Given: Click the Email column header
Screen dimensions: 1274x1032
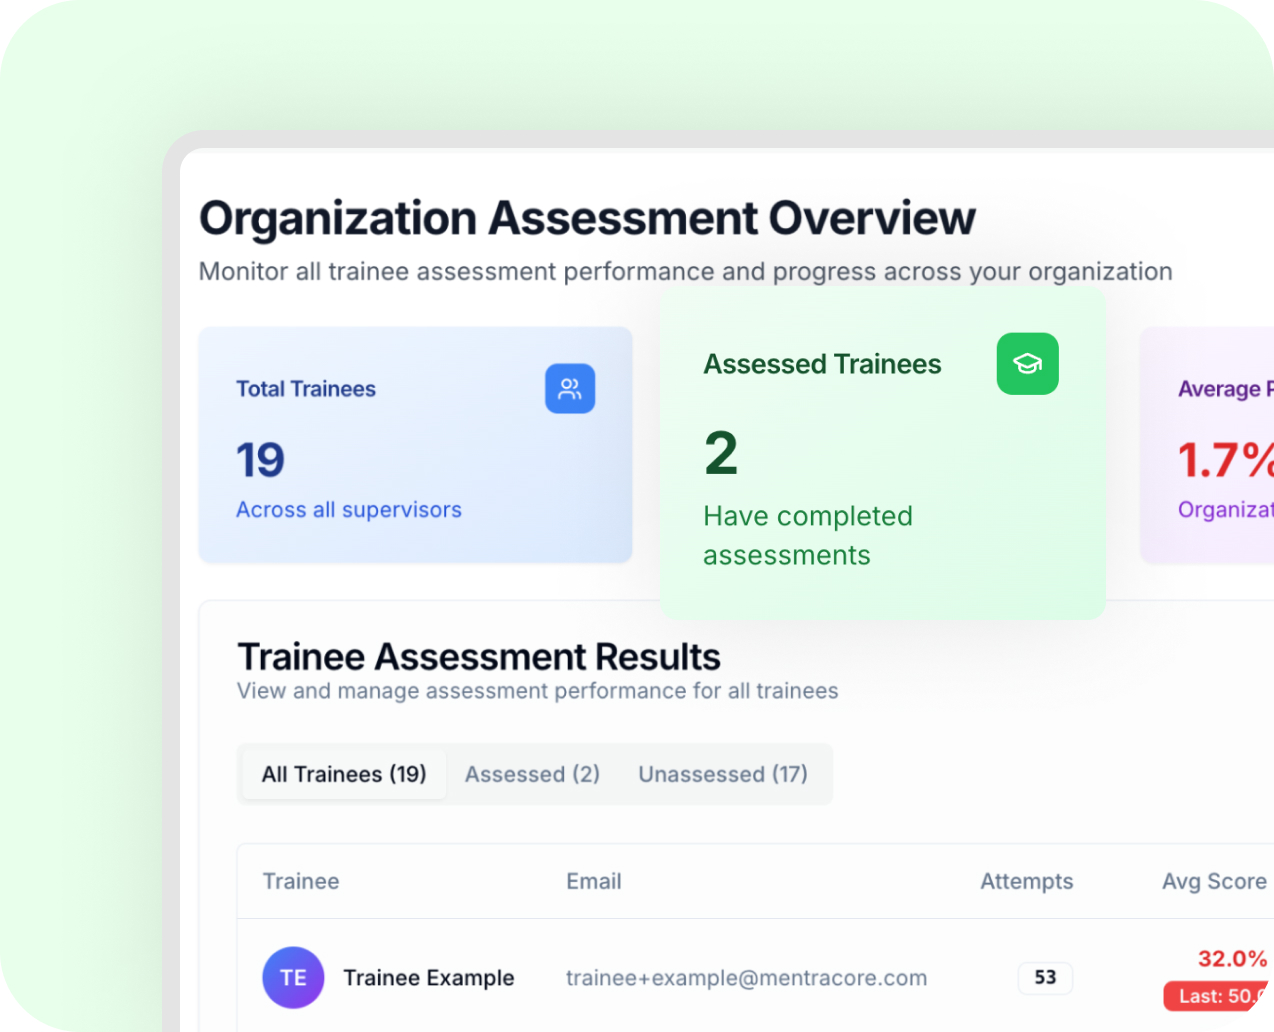Looking at the screenshot, I should 594,882.
